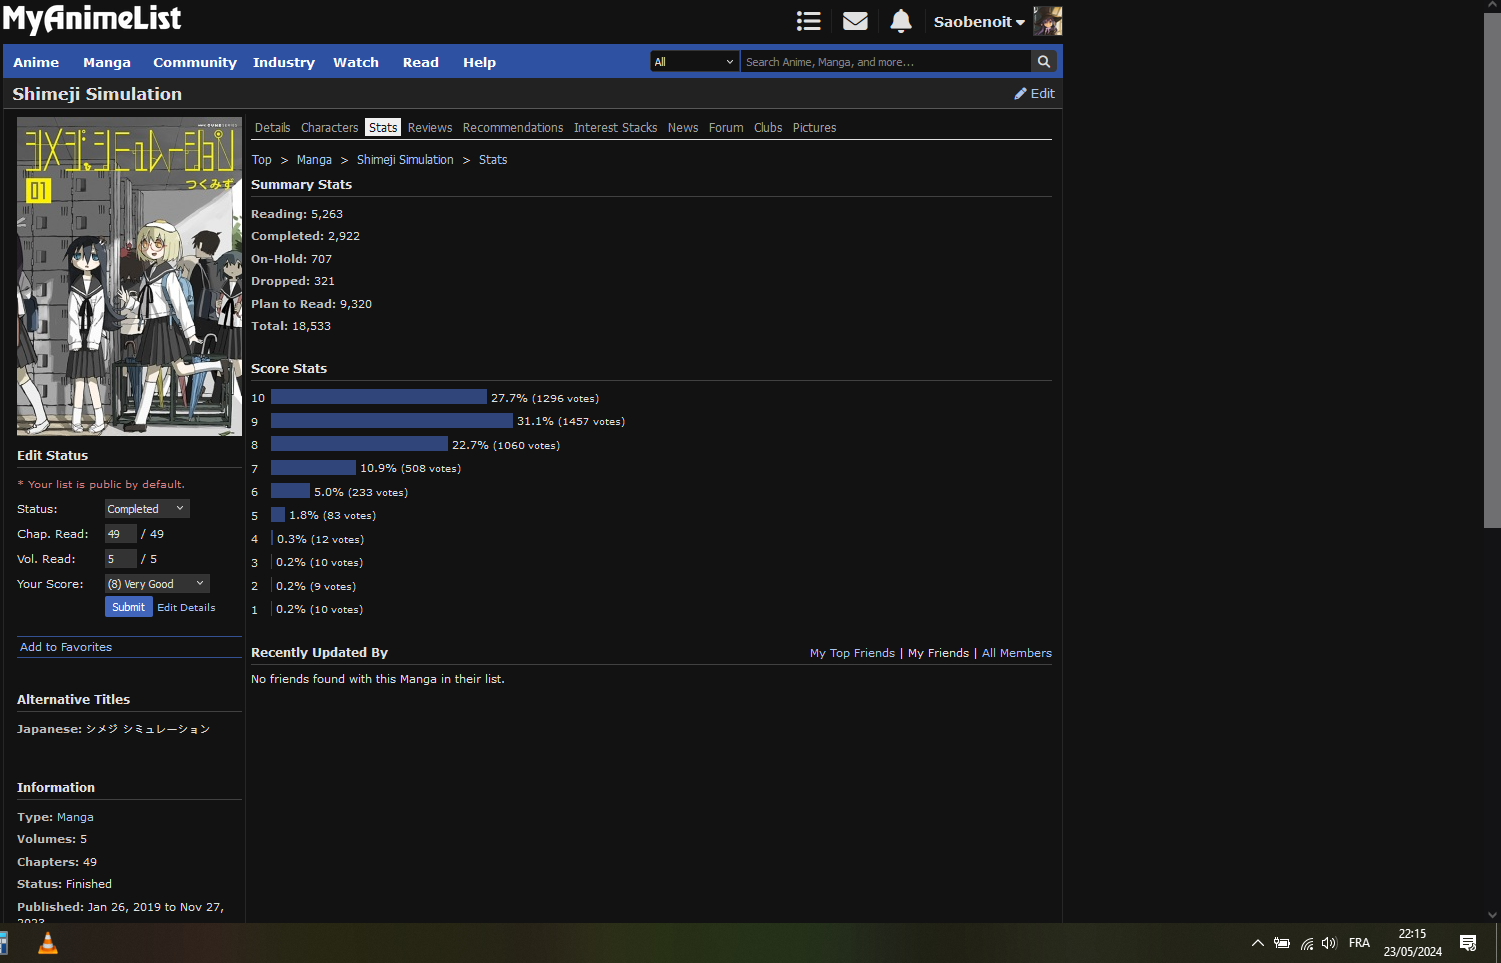Click the Chap. Read input field
Screen dimensions: 1501x963
[121, 534]
